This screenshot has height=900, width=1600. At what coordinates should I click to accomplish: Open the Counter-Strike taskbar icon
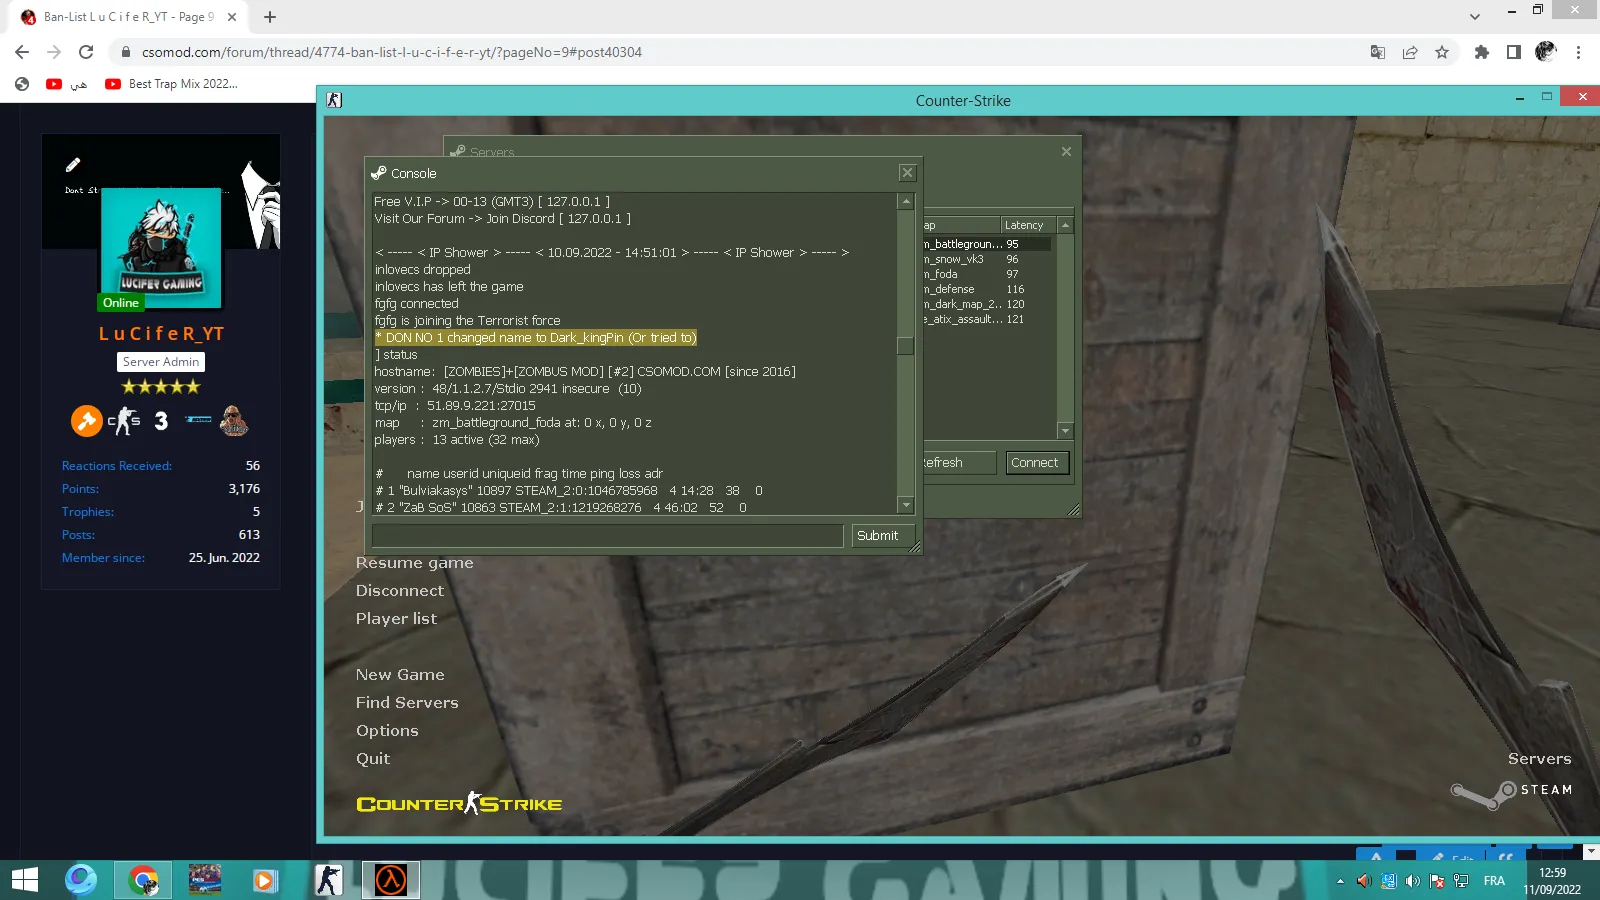pos(329,880)
